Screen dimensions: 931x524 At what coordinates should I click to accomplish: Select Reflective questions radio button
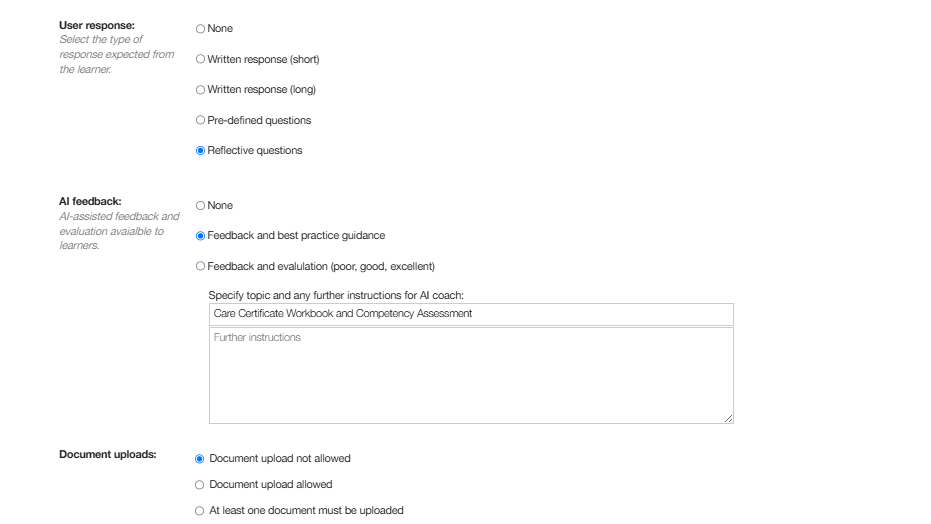click(201, 151)
